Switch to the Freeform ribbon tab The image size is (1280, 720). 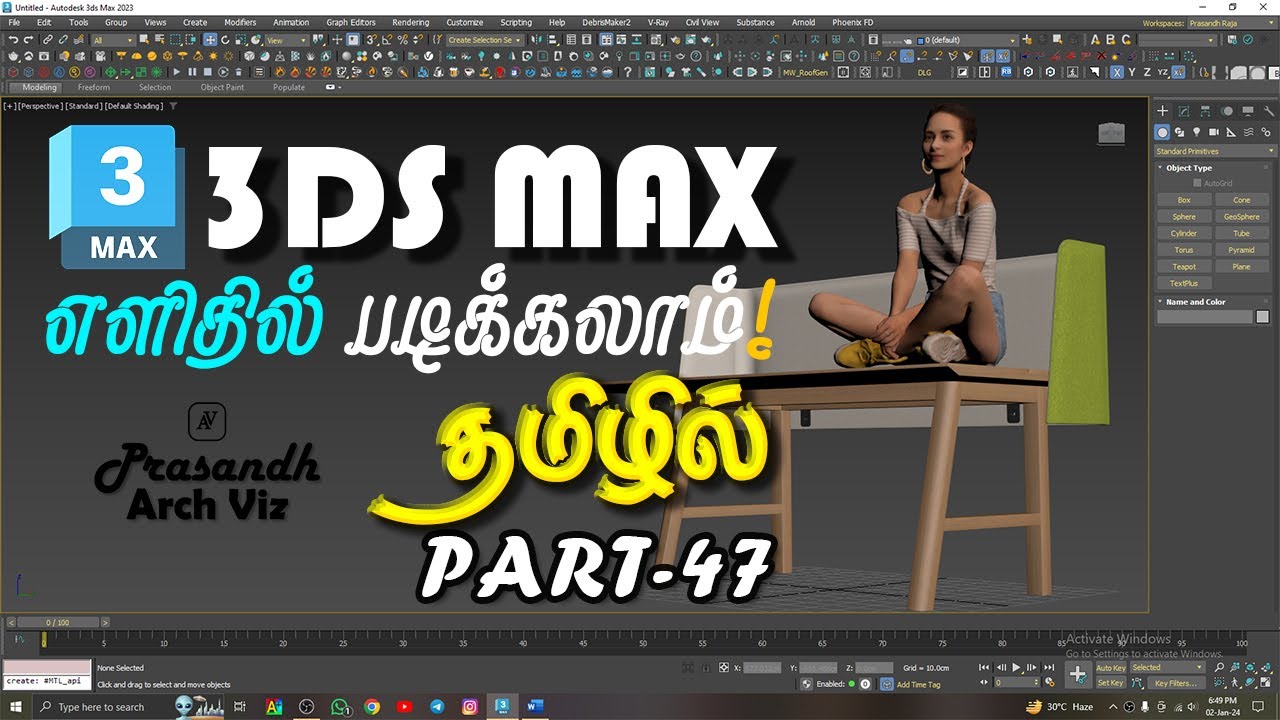(94, 87)
